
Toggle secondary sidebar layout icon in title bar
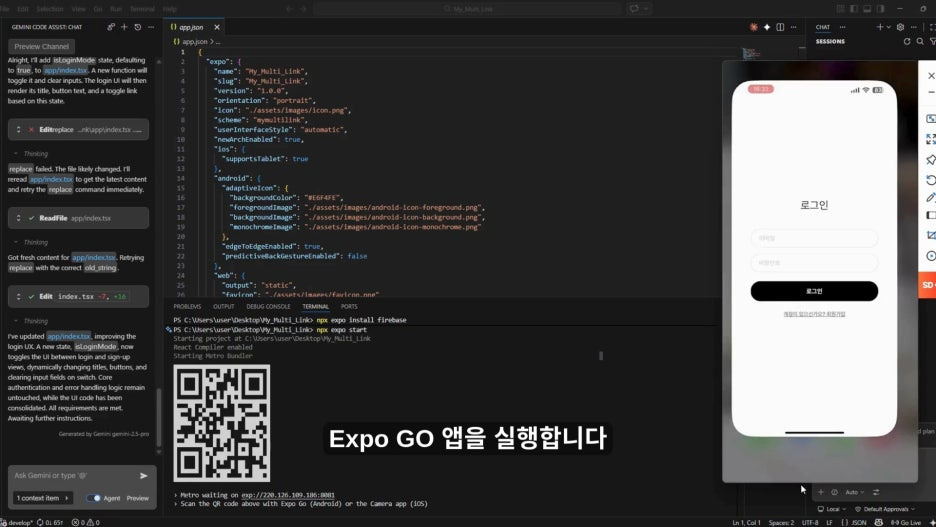click(880, 9)
